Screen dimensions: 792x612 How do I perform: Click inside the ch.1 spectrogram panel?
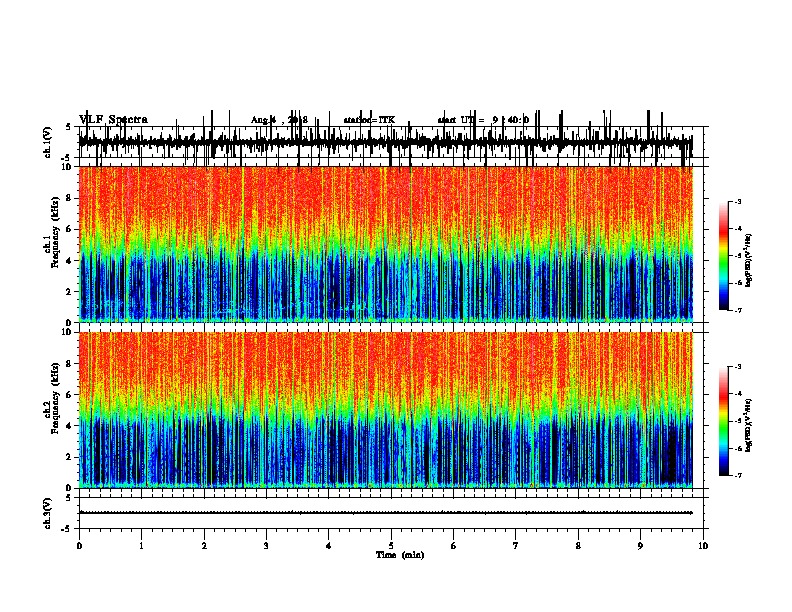[x=386, y=244]
